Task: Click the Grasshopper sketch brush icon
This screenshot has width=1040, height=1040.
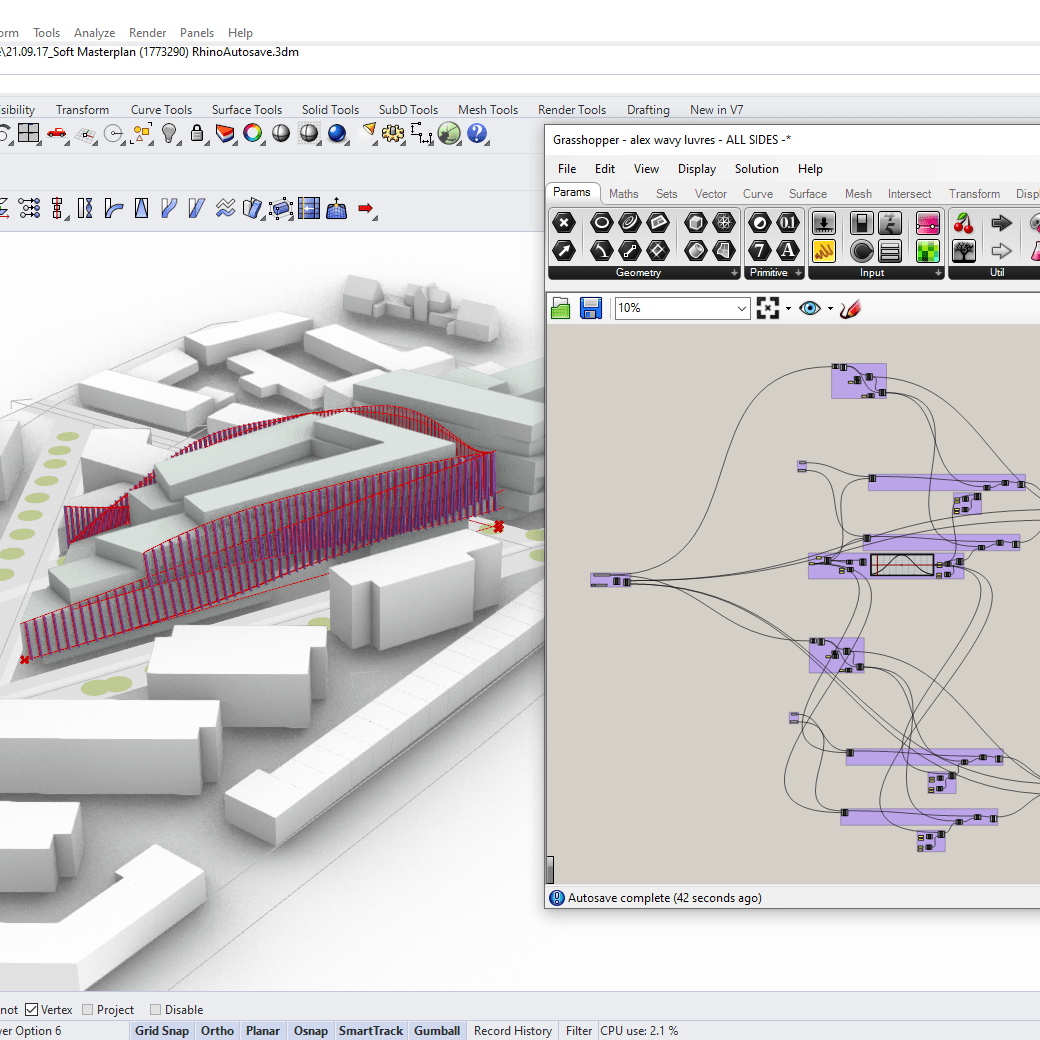Action: pyautogui.click(x=850, y=308)
